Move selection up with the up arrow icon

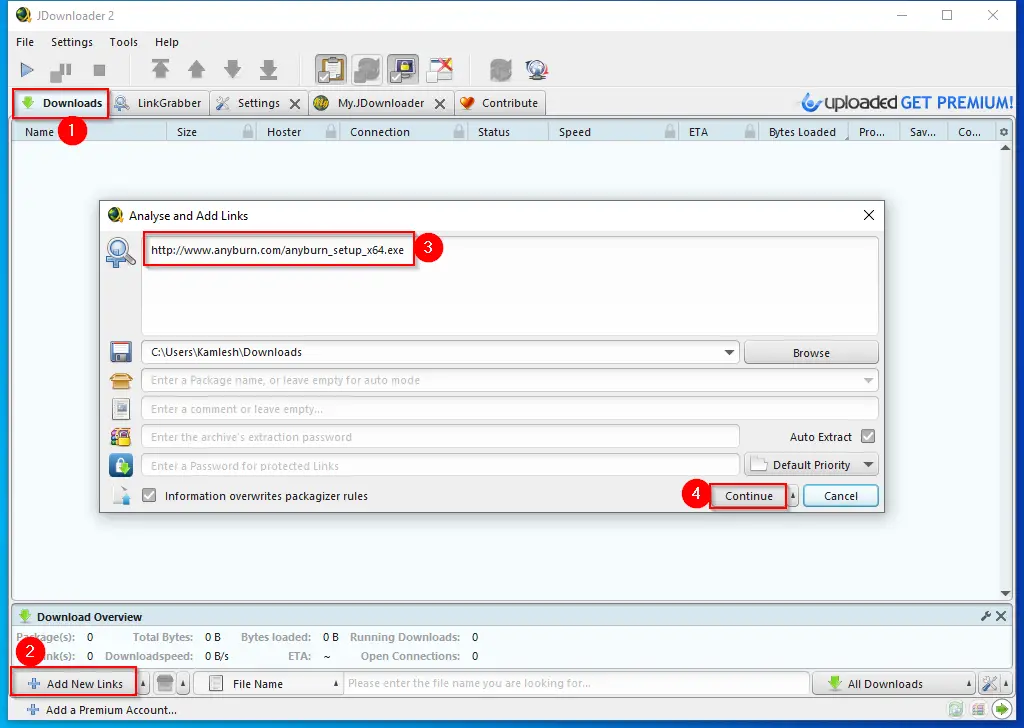pos(197,69)
